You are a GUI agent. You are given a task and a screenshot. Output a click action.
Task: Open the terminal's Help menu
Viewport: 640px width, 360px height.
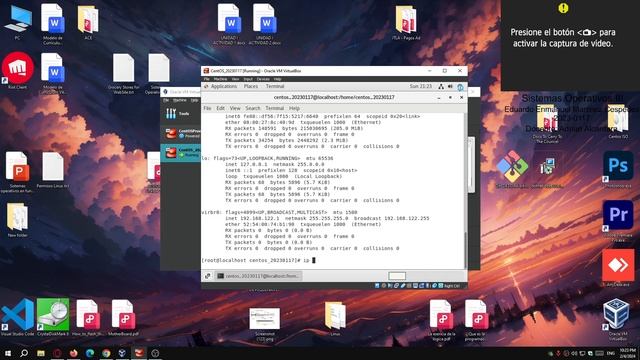tap(294, 108)
